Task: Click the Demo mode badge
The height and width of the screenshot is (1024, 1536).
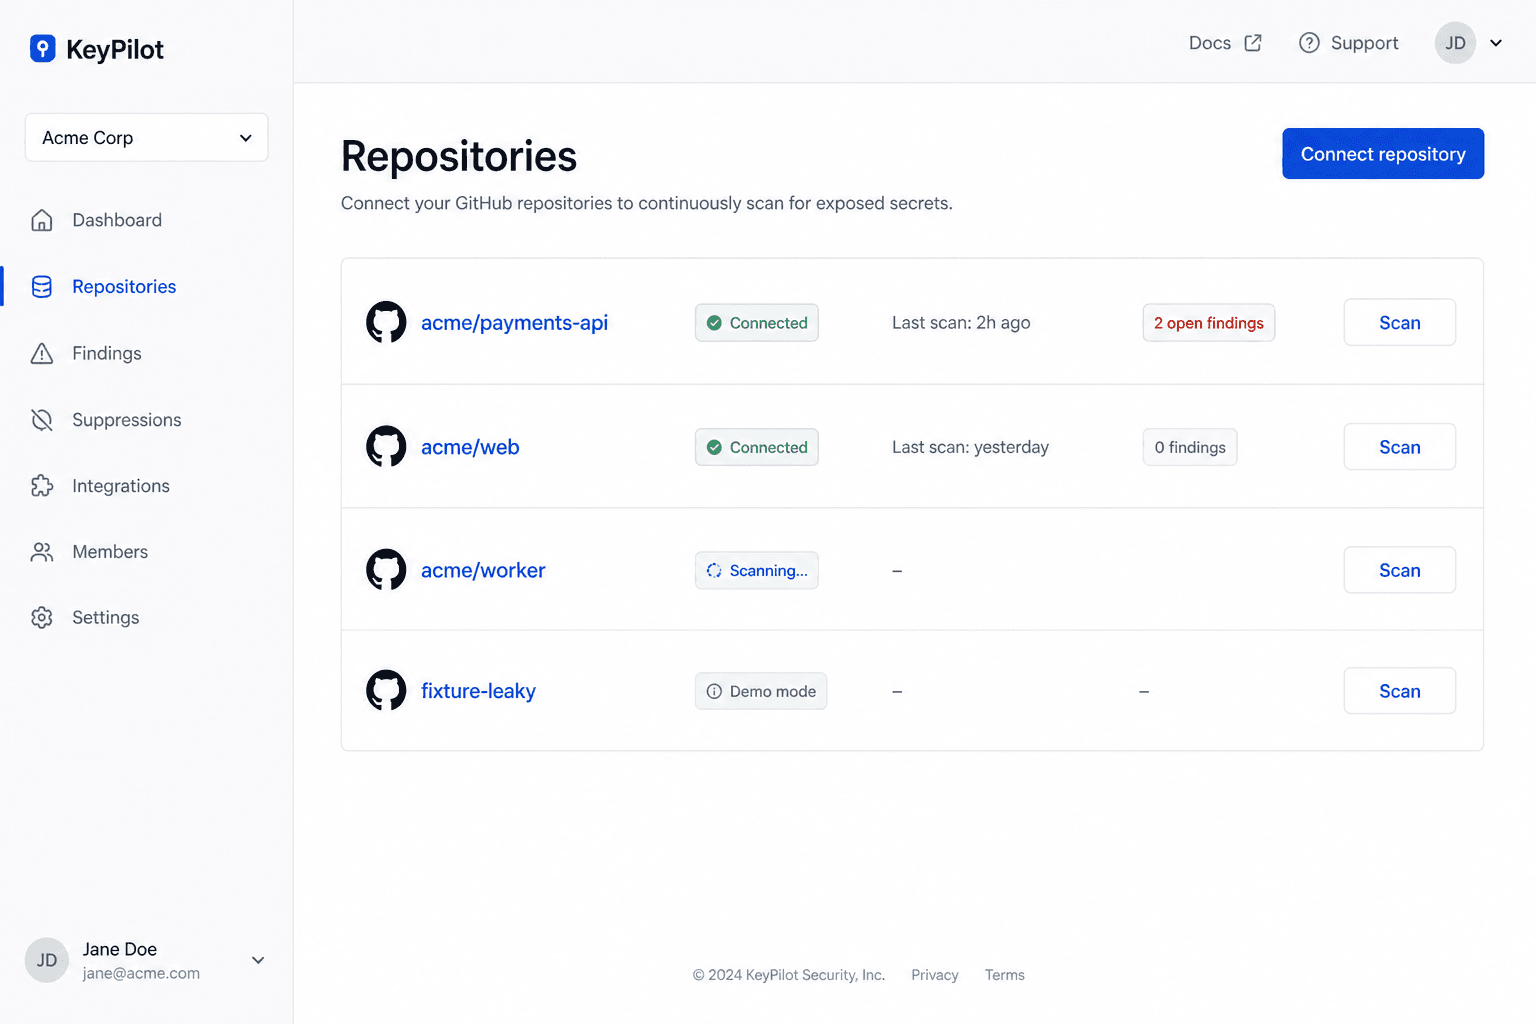Action: tap(761, 691)
